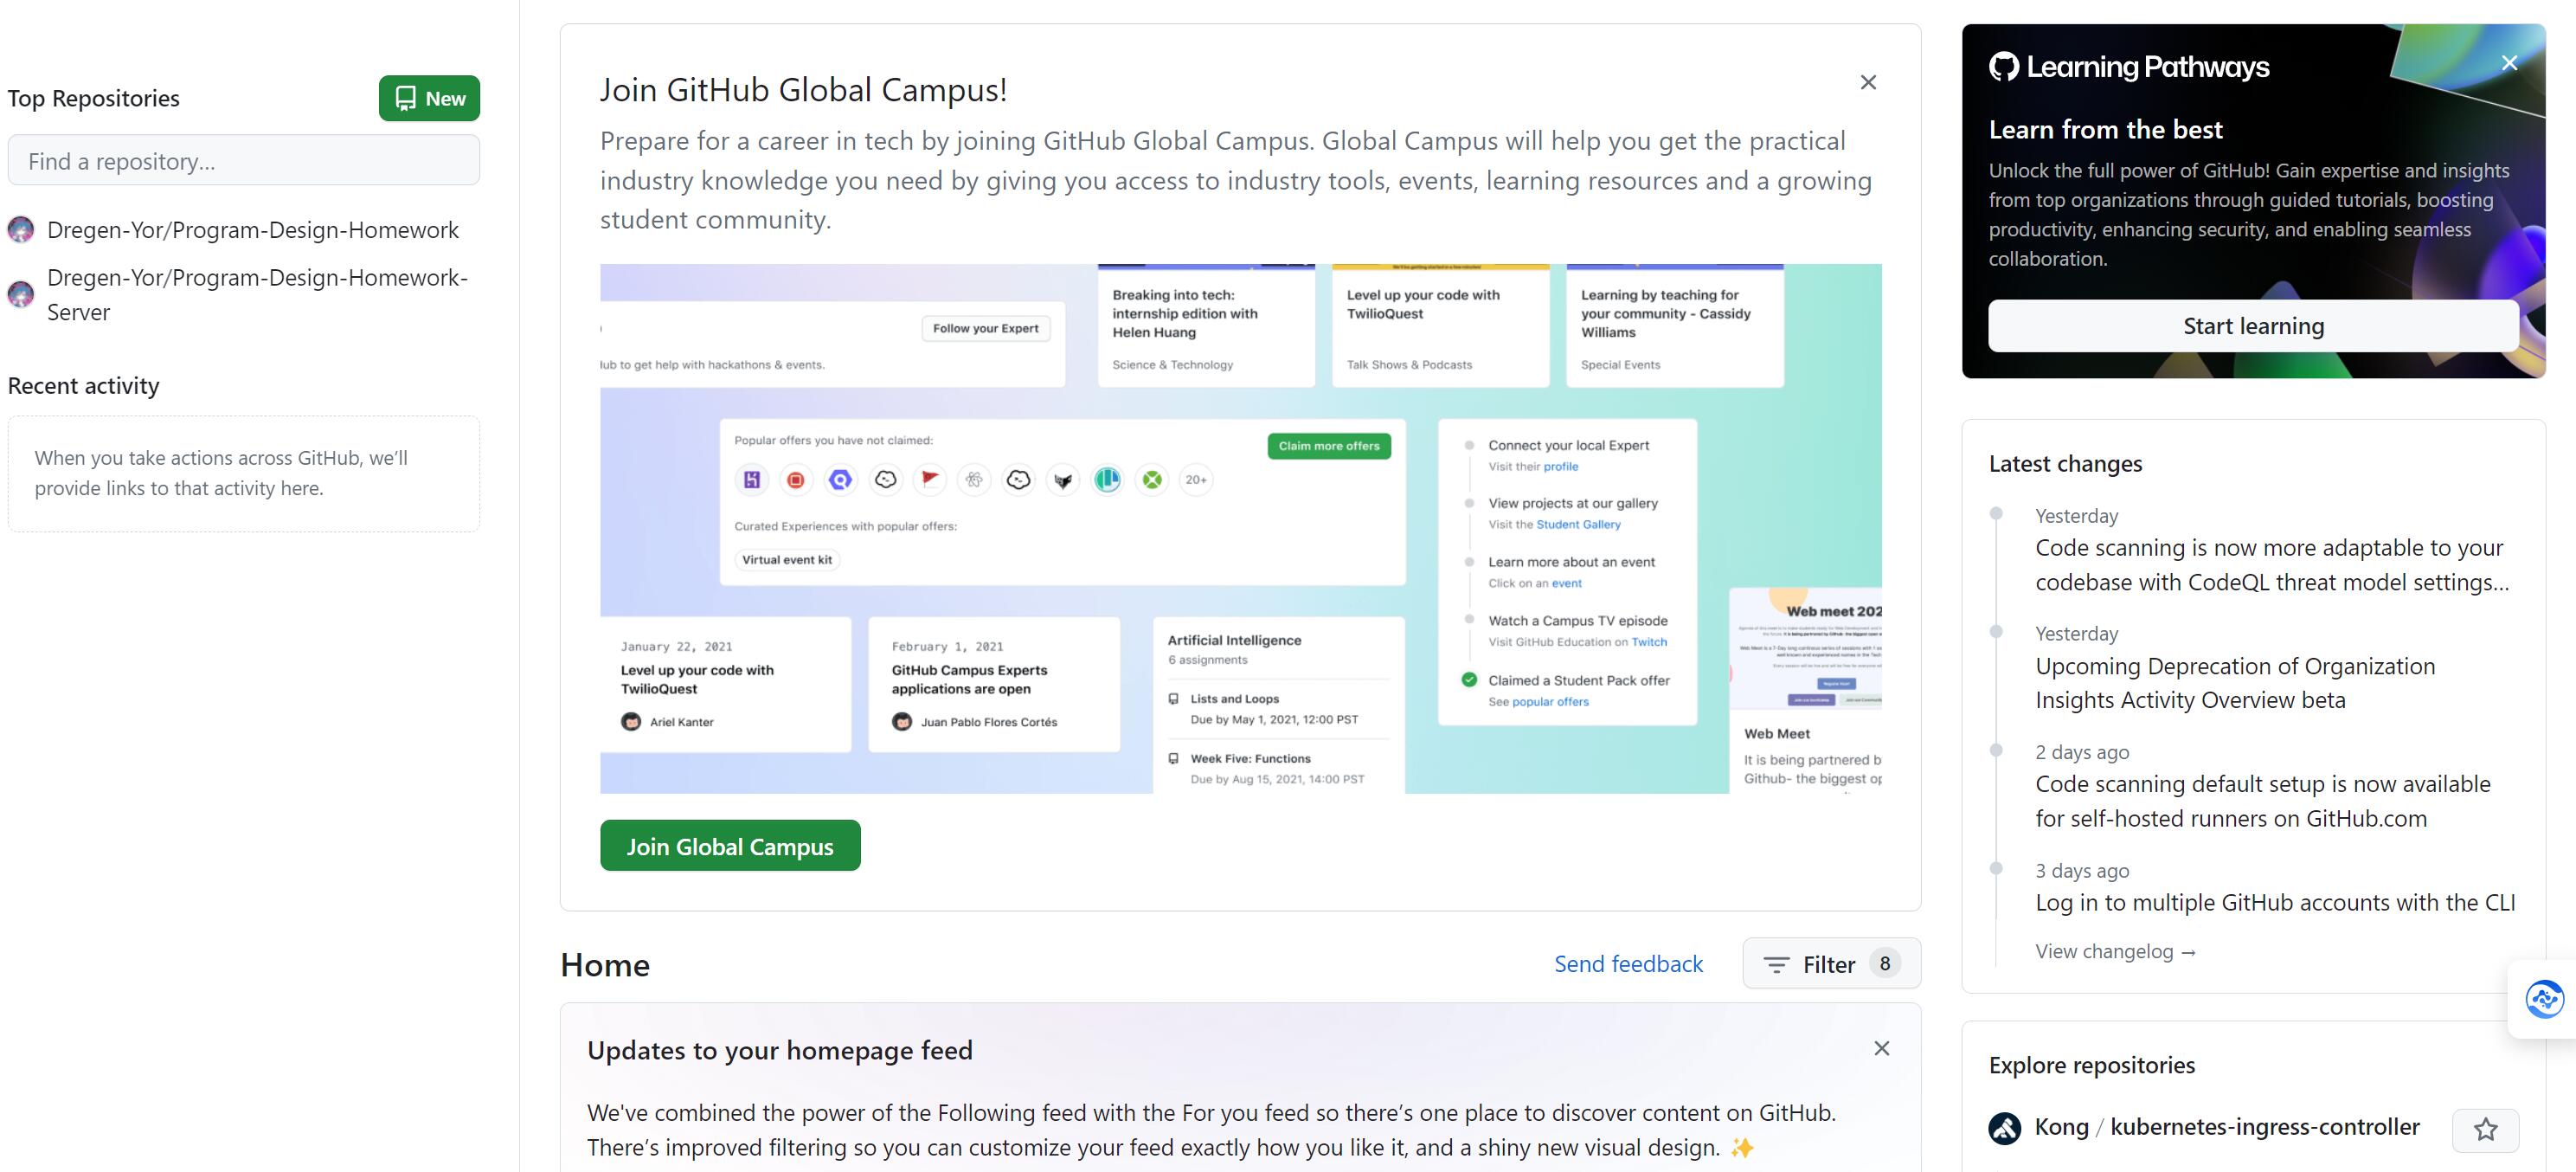Open the CodeQL threat model settings changelog
Viewport: 2576px width, 1172px height.
click(2271, 565)
